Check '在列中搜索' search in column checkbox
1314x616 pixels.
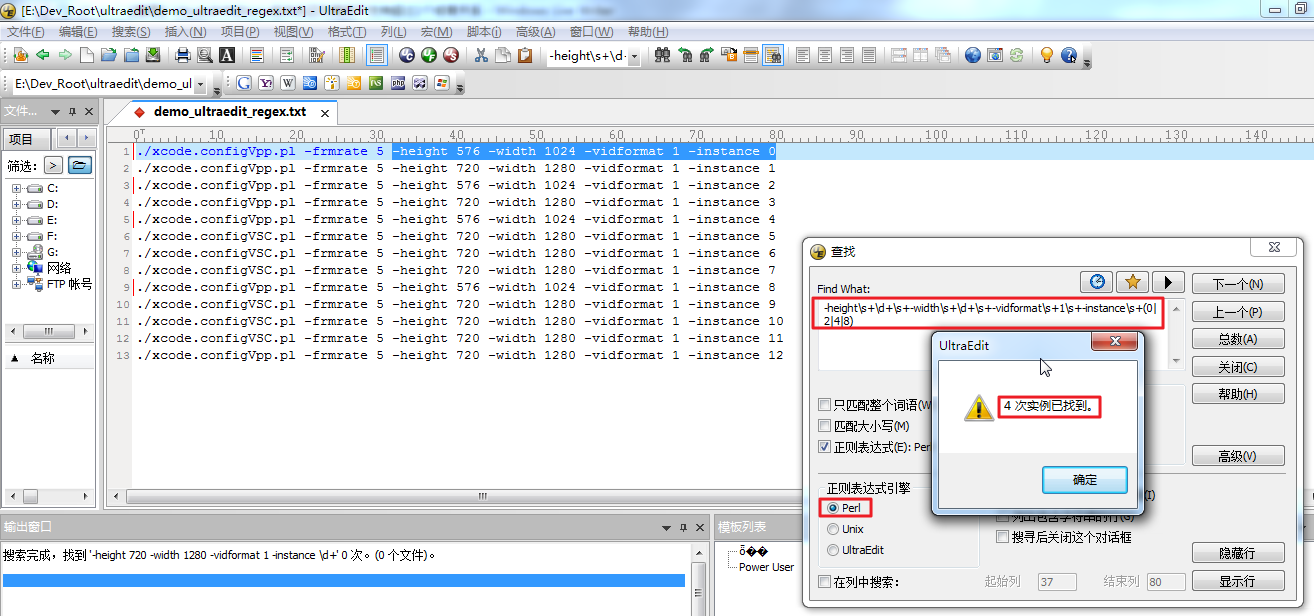(824, 582)
